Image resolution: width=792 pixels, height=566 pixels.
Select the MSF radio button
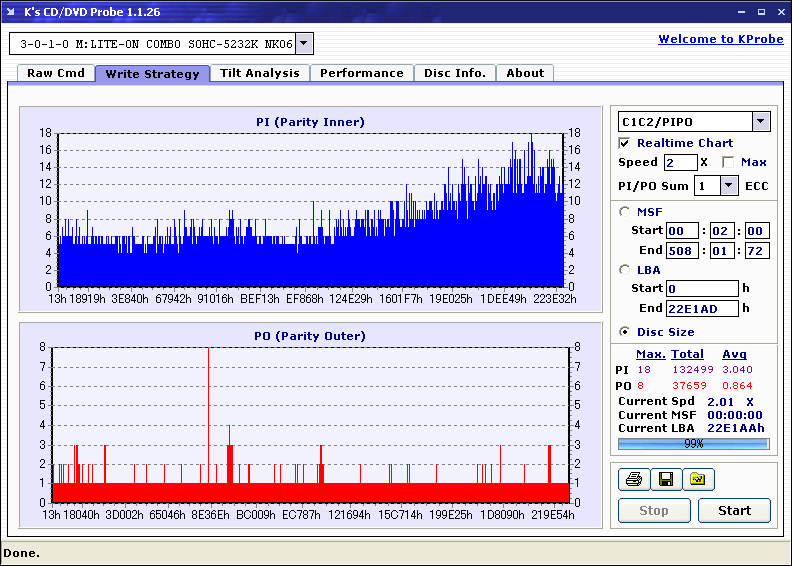626,212
